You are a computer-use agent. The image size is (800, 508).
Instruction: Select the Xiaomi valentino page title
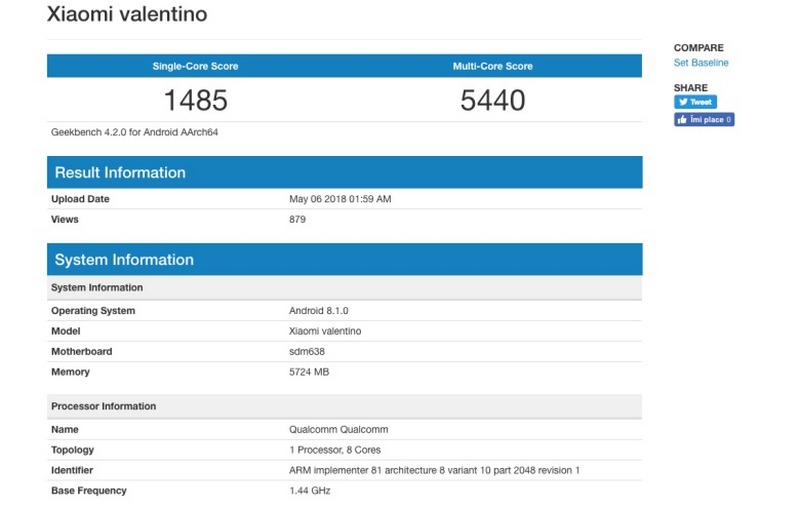(127, 14)
